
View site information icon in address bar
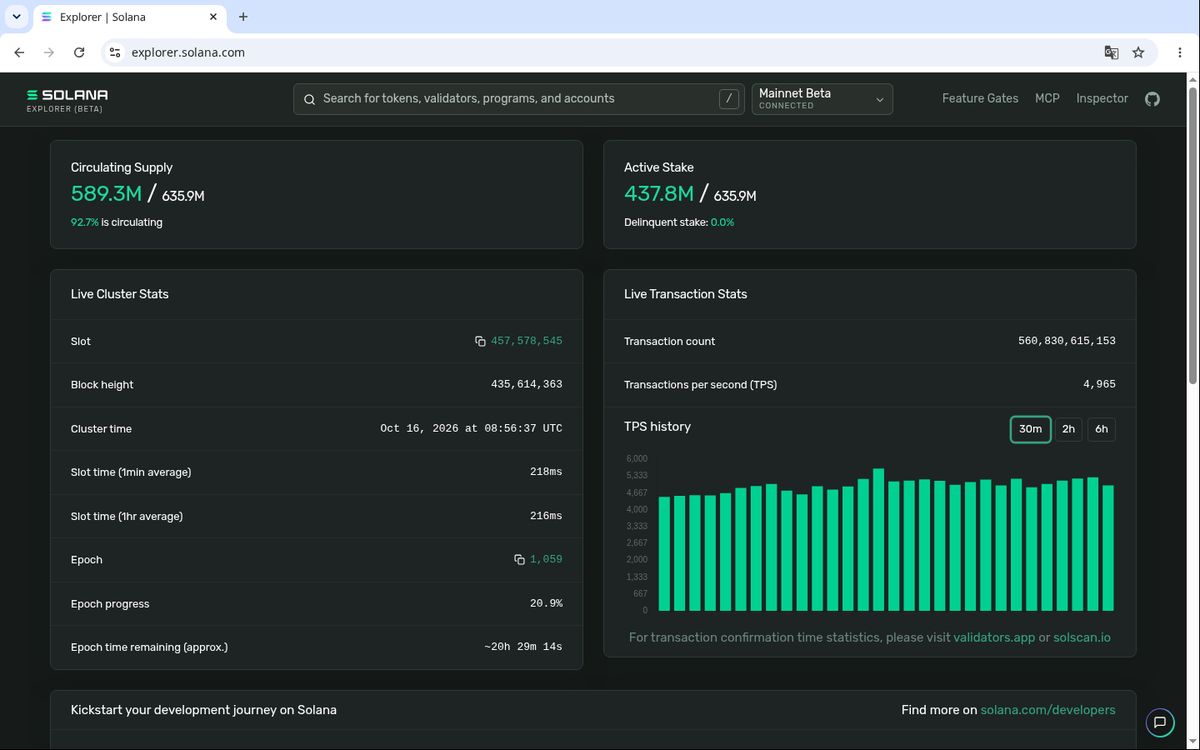(x=115, y=53)
